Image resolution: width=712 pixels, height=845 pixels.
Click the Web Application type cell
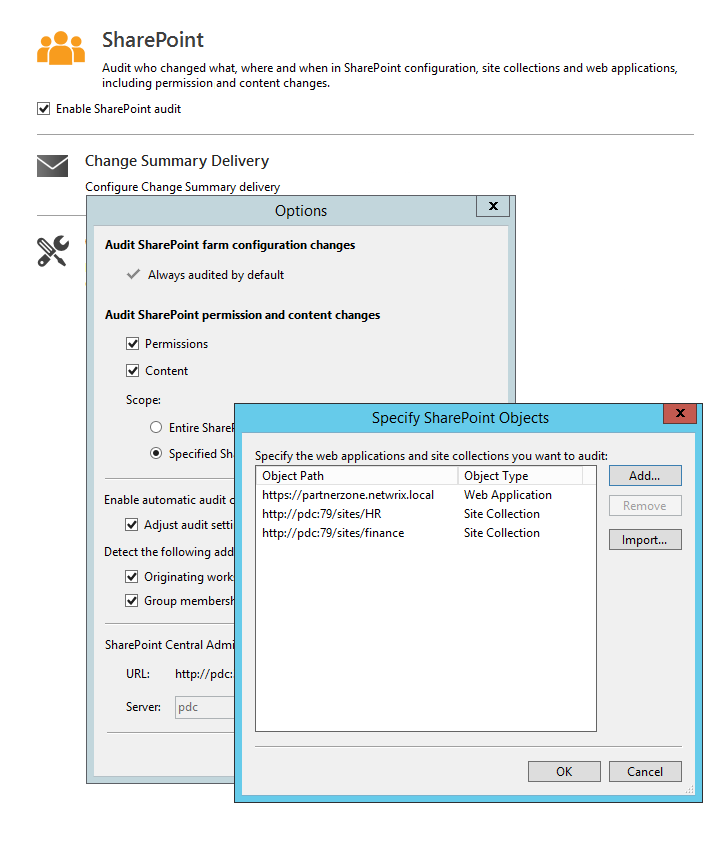(508, 495)
